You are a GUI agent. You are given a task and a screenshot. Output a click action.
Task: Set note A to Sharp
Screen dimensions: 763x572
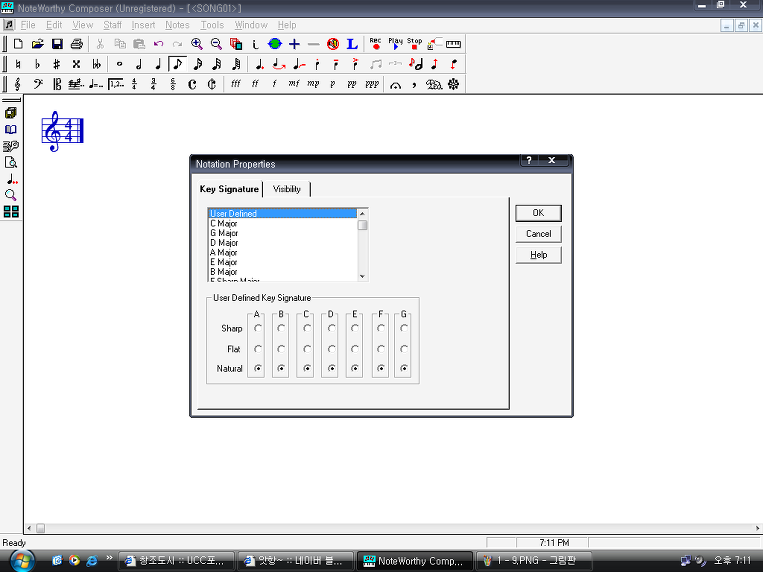pyautogui.click(x=258, y=328)
